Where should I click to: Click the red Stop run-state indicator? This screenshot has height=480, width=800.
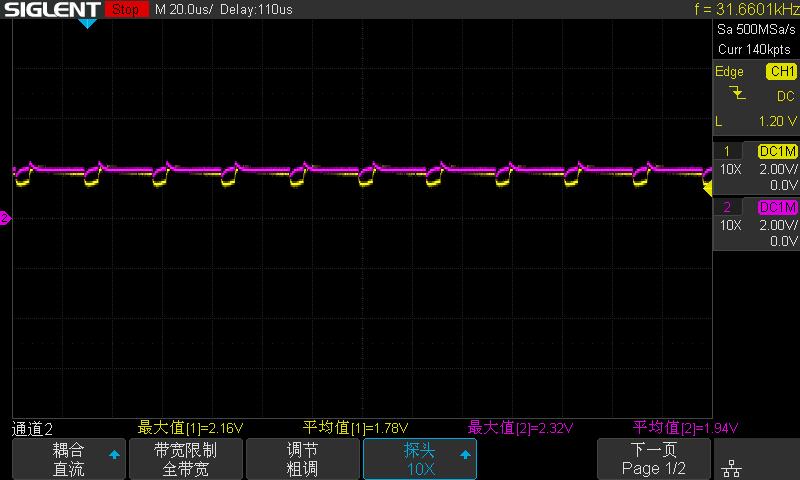tap(126, 9)
